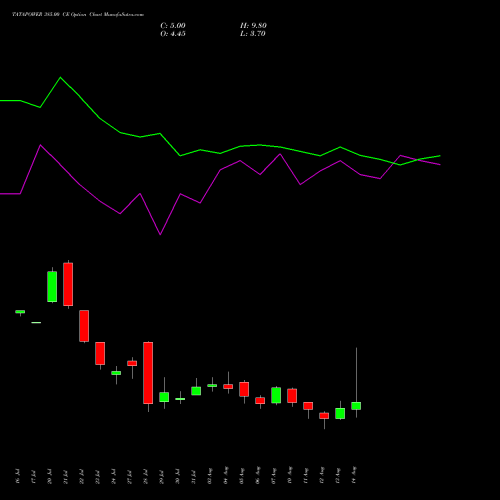
Task: Click the green and purple line crossover
Action: point(394,163)
